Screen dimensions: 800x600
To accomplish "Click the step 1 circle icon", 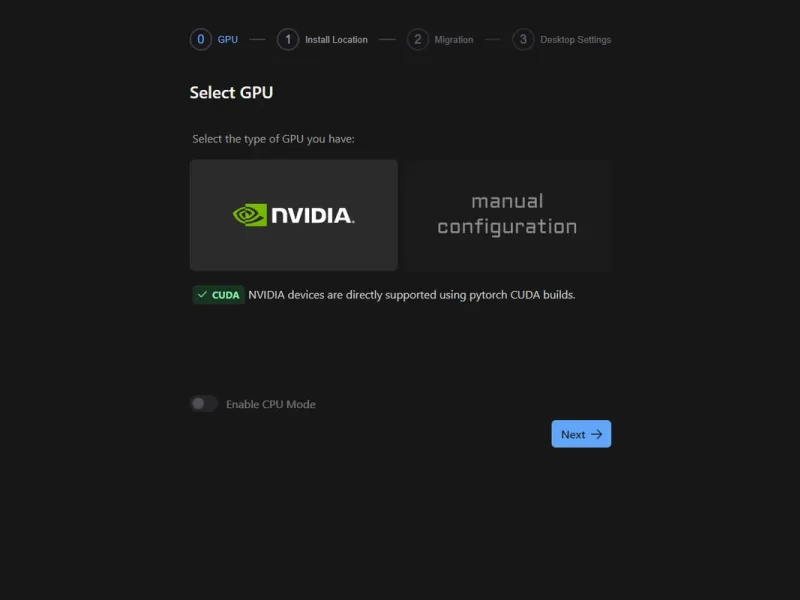I will tap(288, 39).
